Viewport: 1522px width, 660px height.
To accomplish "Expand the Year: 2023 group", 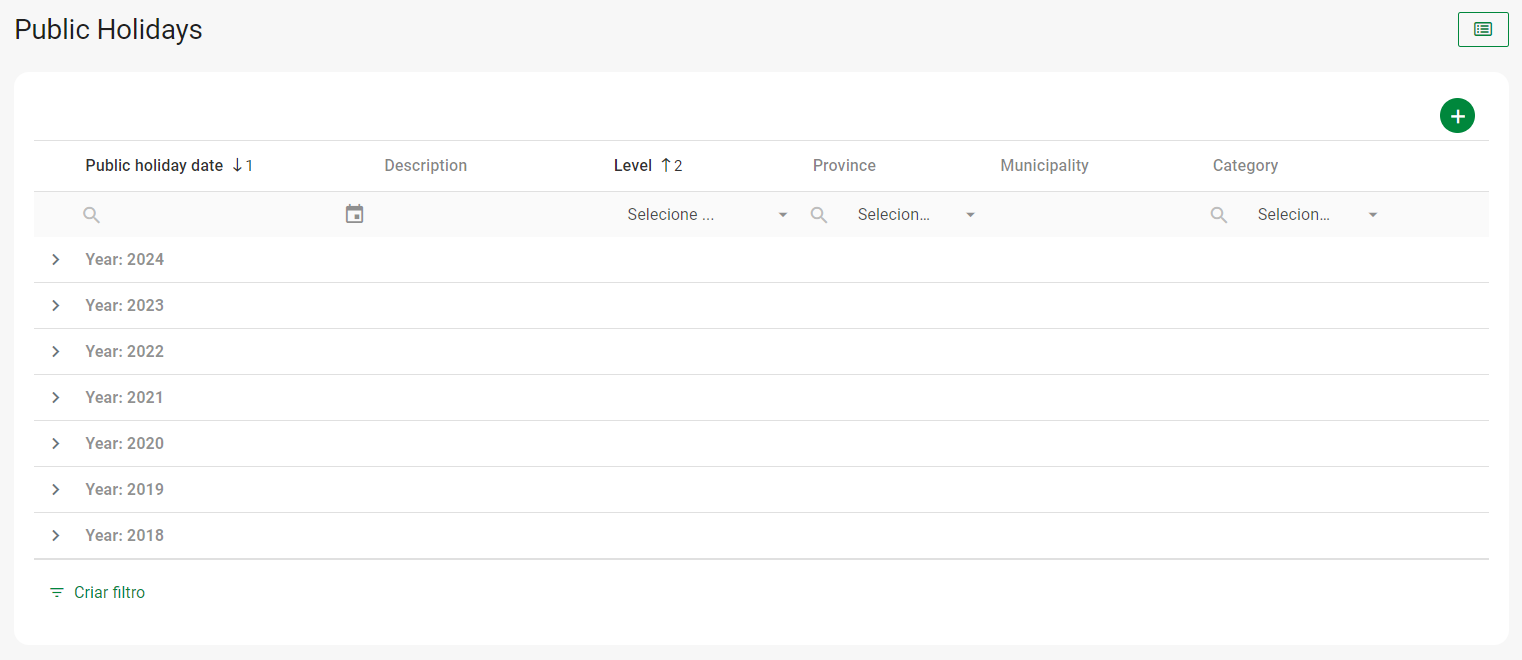I will point(56,306).
